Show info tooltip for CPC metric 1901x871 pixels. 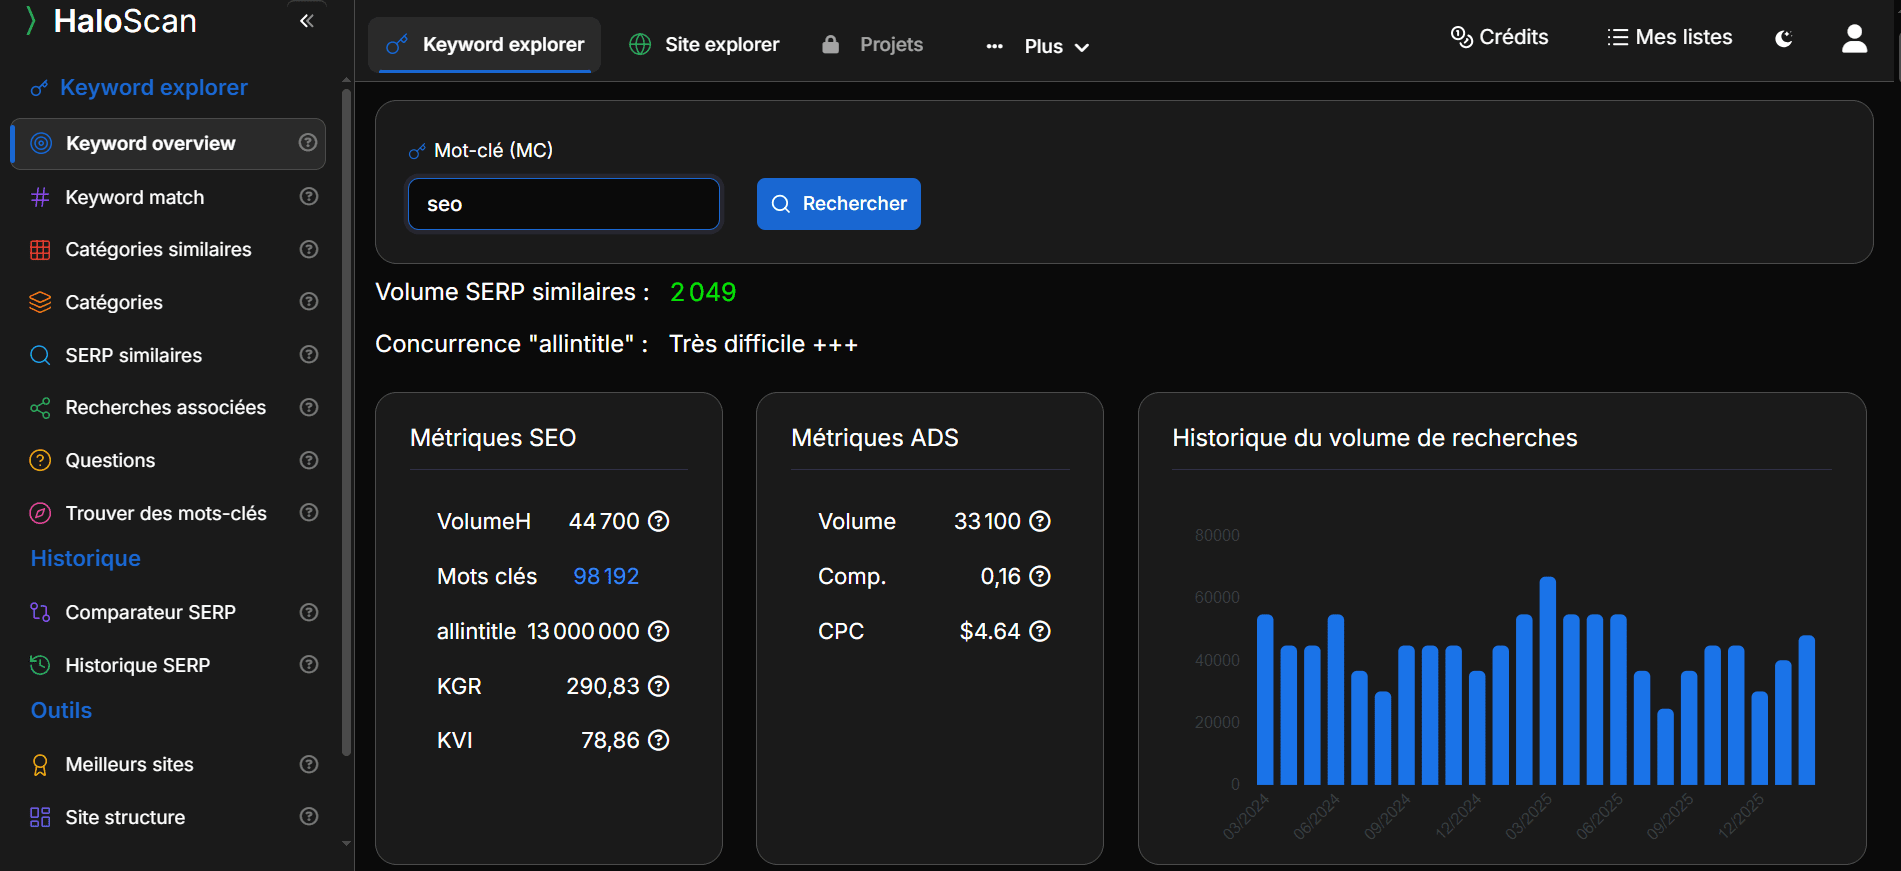coord(1040,631)
